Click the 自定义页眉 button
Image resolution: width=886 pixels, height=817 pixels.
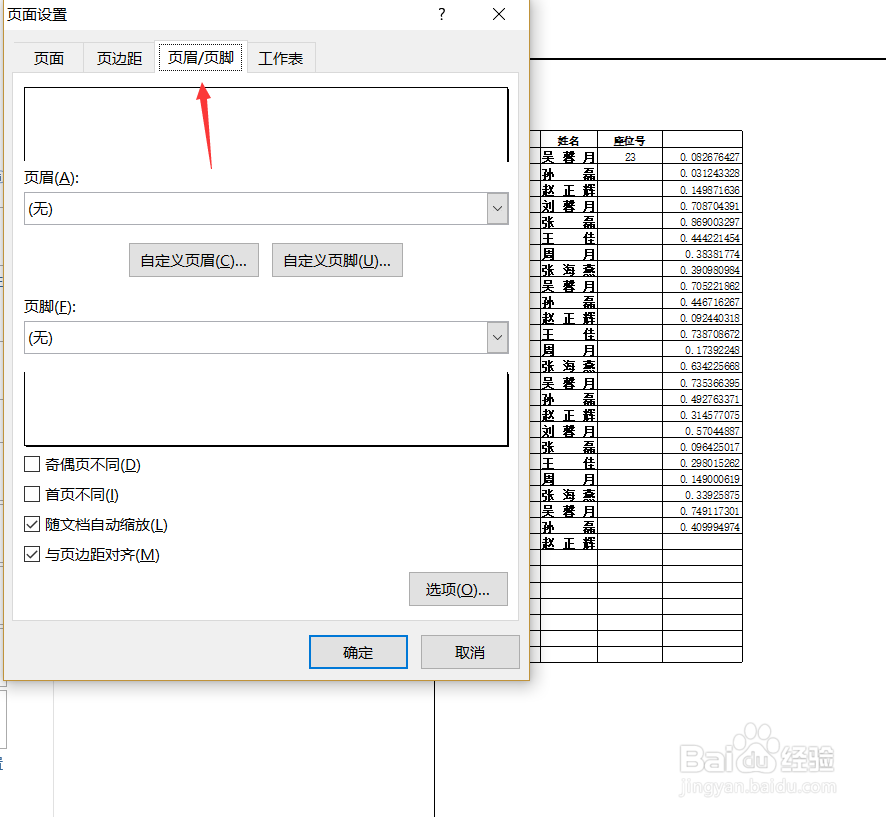(193, 260)
